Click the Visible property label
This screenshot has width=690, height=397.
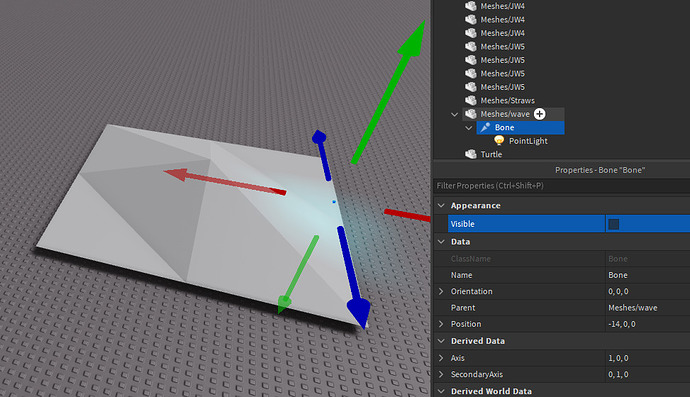coord(462,224)
